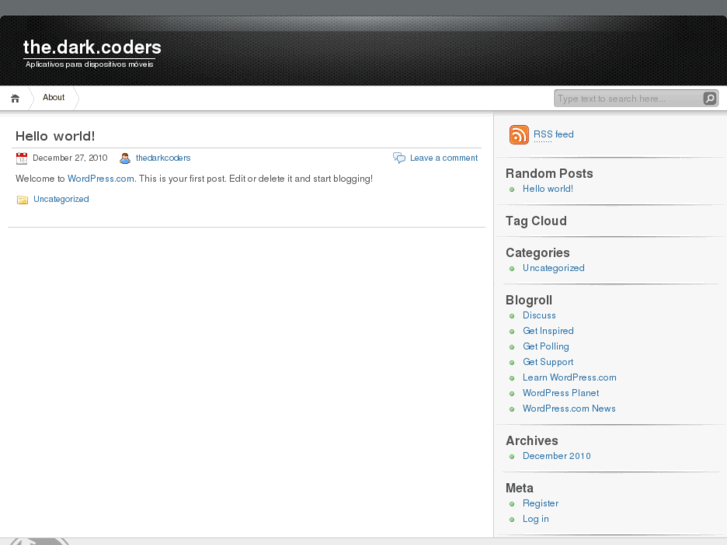The height and width of the screenshot is (545, 727).
Task: Follow the WordPress.com link in post
Action: point(101,179)
